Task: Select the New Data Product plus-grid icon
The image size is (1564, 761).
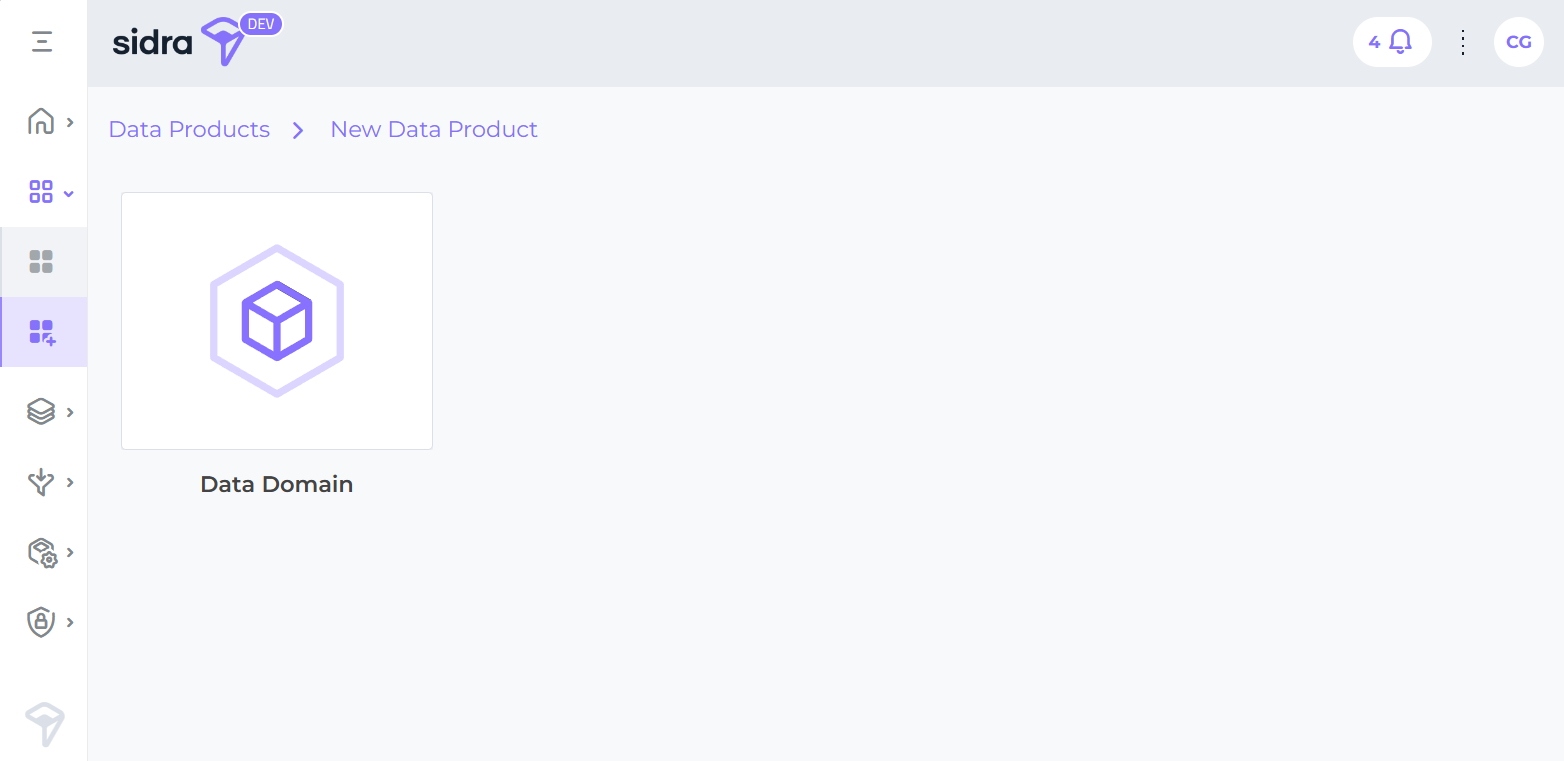Action: click(x=42, y=332)
